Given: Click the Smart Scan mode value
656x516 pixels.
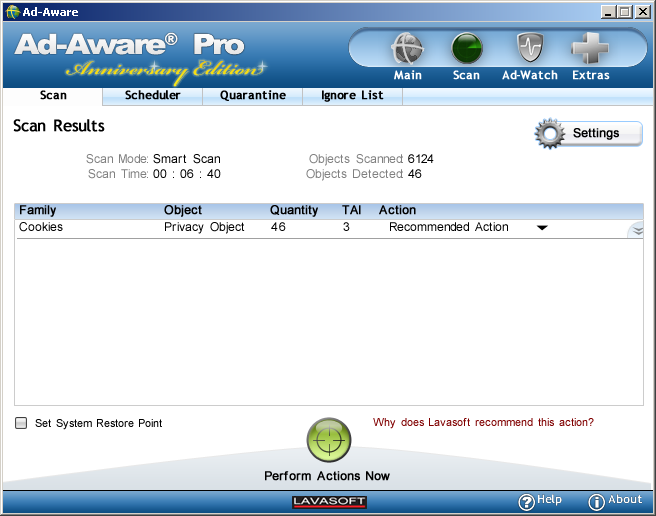Looking at the screenshot, I should (x=187, y=159).
